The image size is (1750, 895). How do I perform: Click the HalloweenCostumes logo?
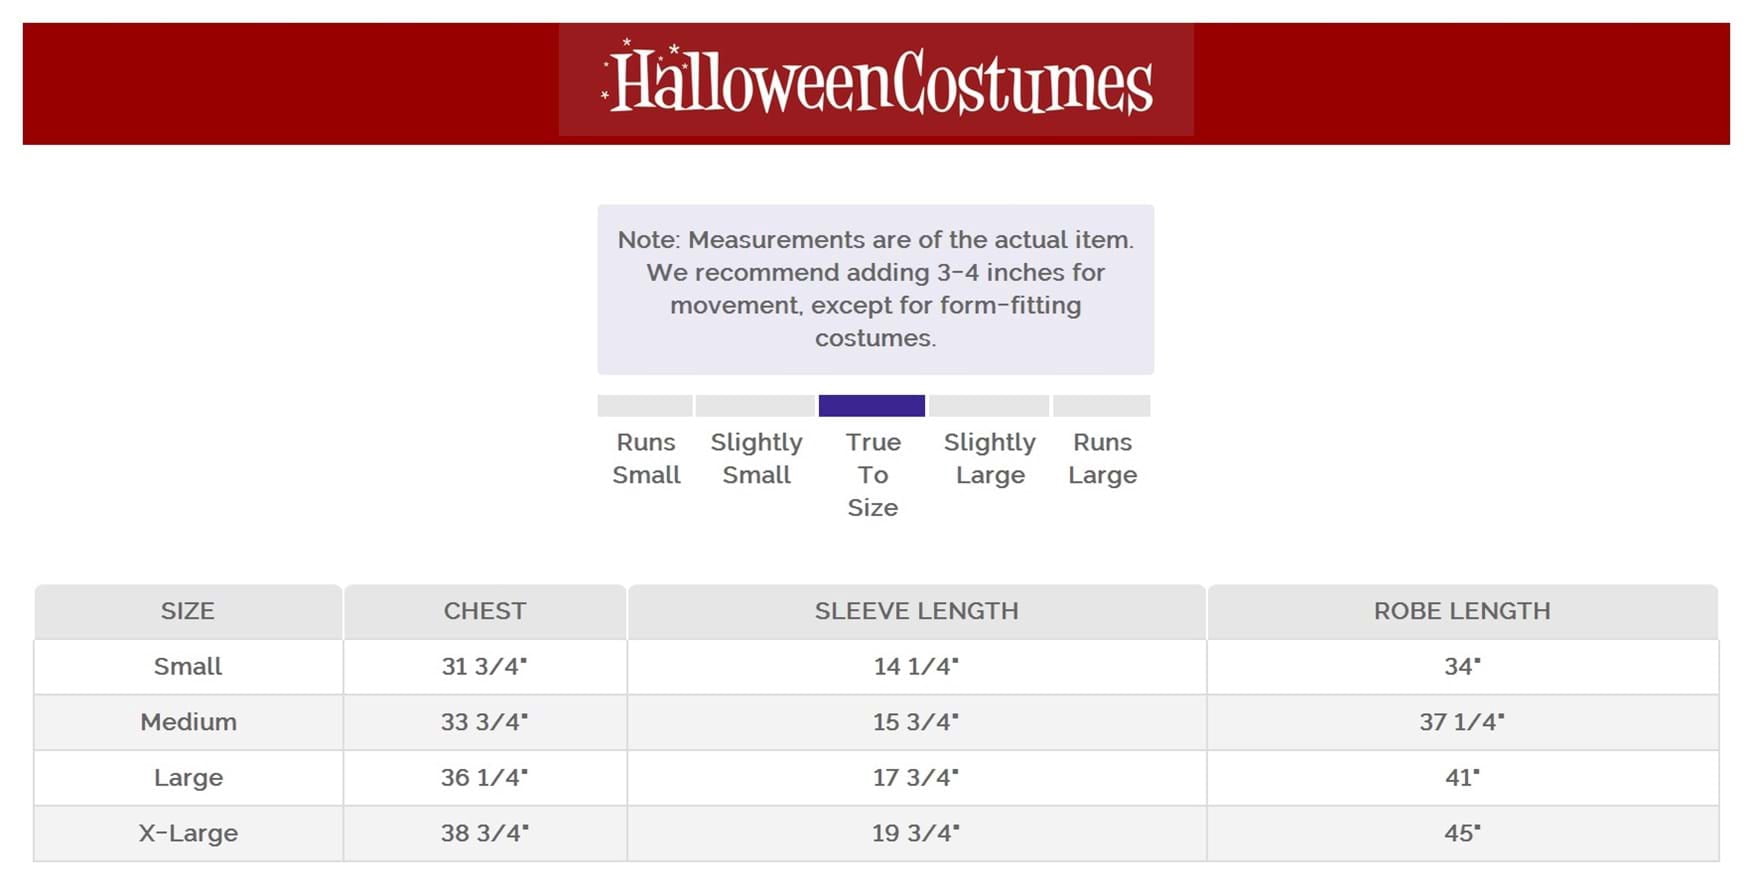[876, 80]
